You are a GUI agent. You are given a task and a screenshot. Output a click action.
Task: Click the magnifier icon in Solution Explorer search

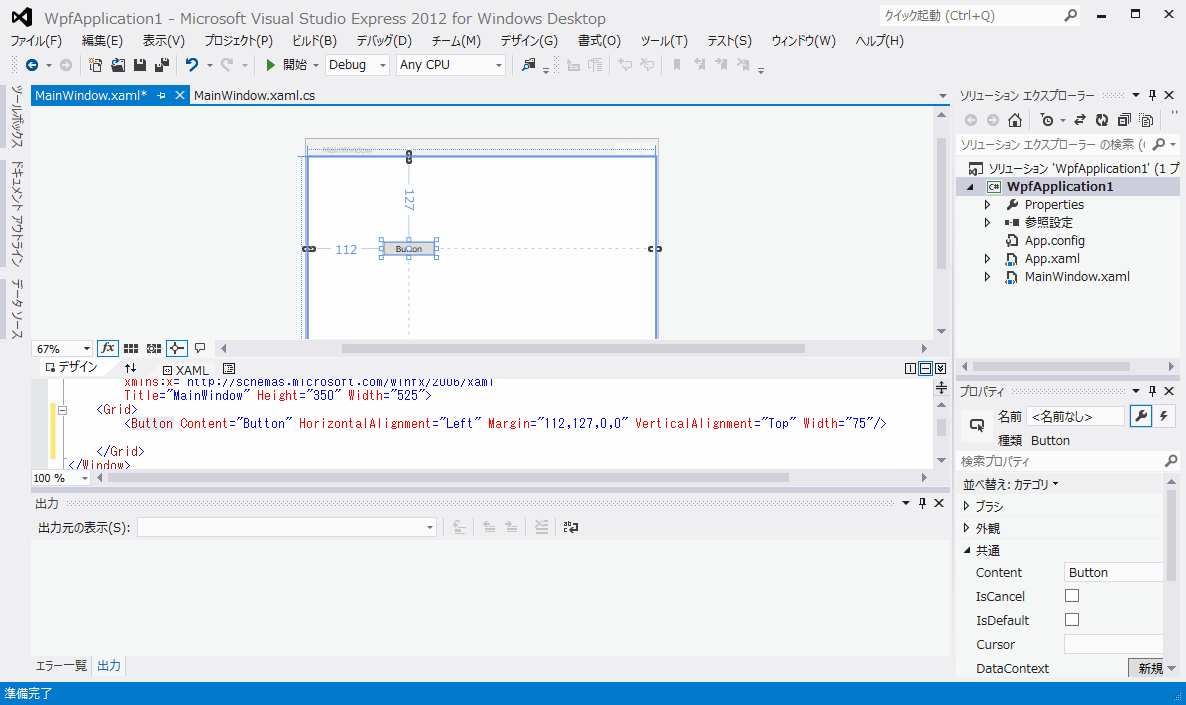coord(1159,144)
